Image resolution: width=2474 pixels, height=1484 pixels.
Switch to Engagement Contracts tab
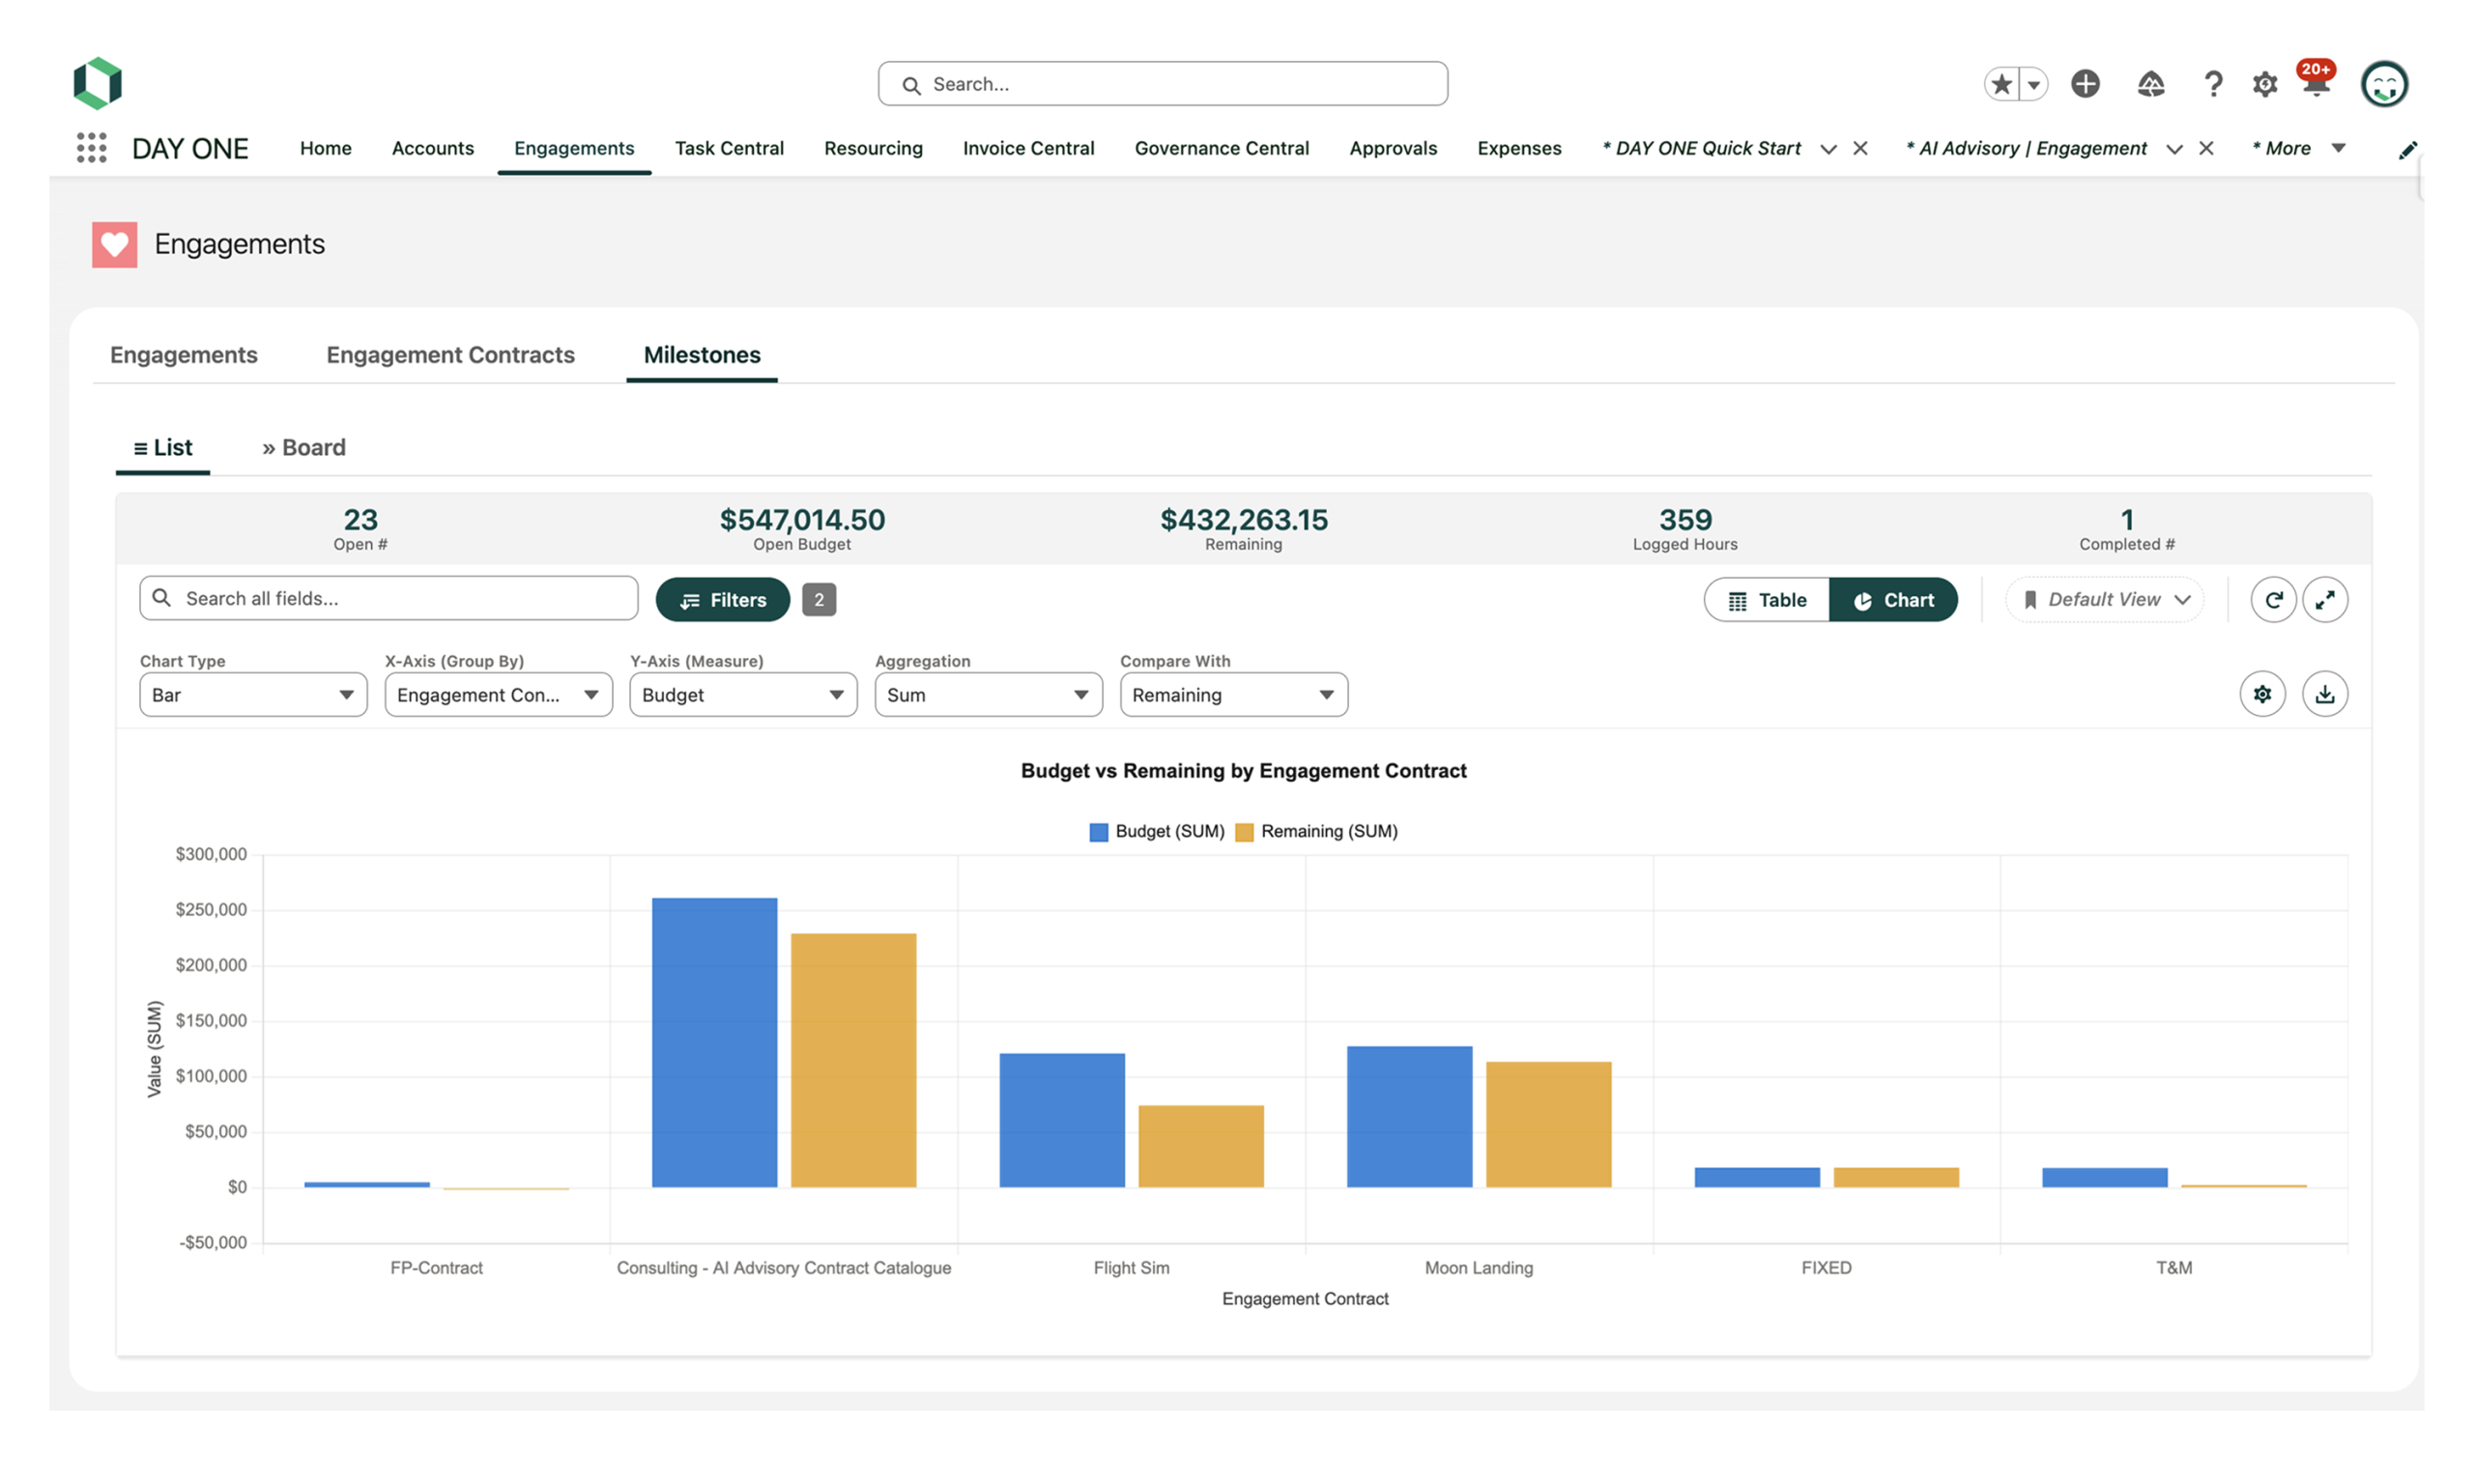click(450, 355)
